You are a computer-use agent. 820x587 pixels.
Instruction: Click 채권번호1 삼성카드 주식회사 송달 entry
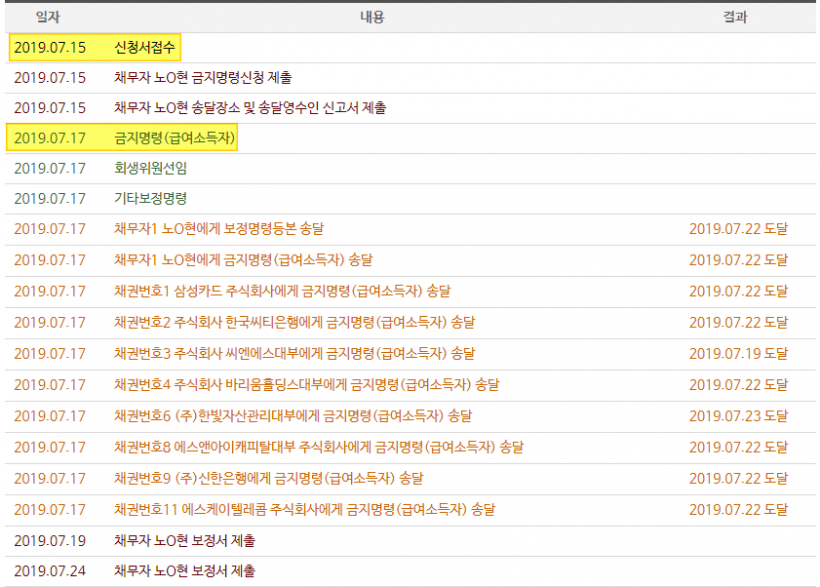click(282, 291)
